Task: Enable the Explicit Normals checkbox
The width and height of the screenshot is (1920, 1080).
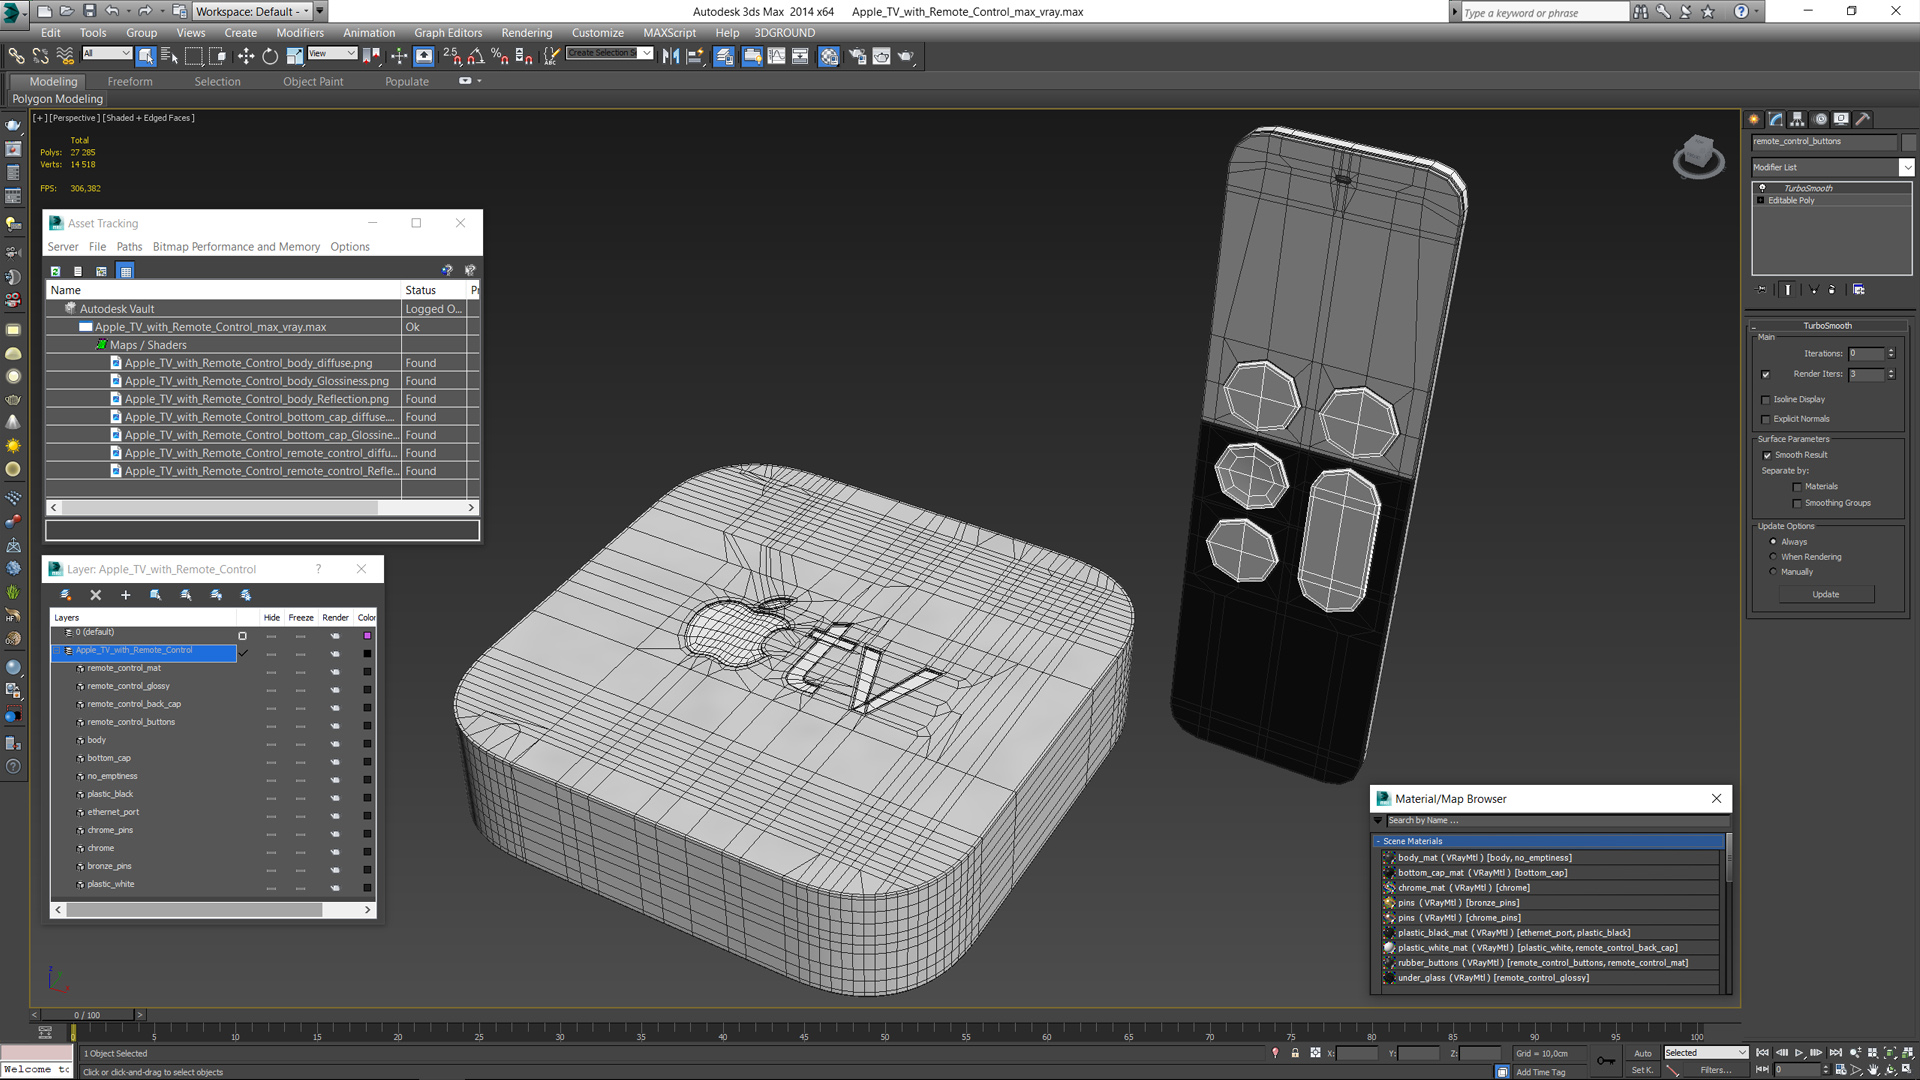Action: click(x=1766, y=420)
